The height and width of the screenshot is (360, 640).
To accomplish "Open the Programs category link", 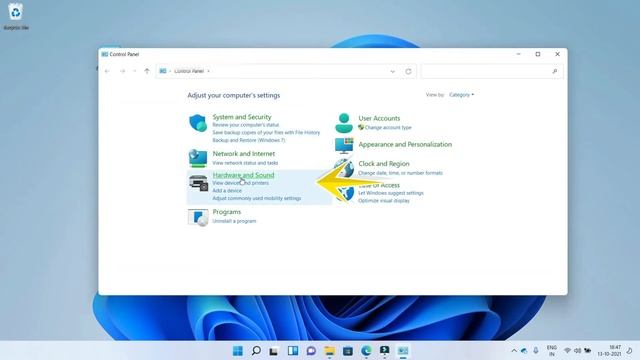I will (227, 212).
